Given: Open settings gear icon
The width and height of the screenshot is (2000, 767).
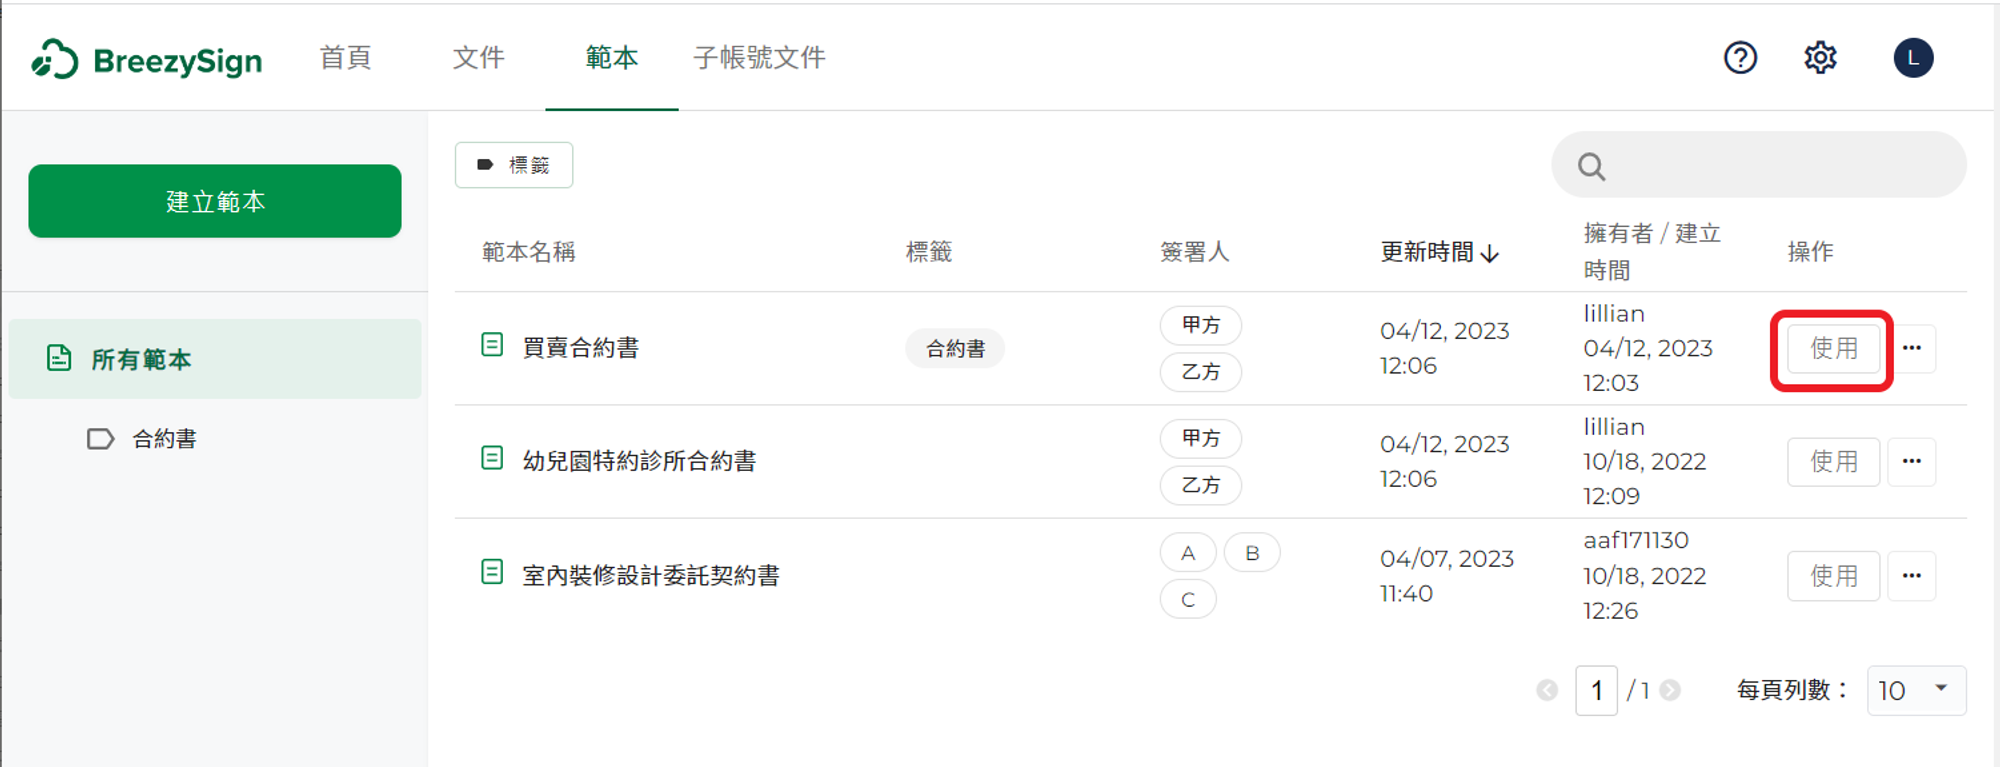Looking at the screenshot, I should (x=1820, y=58).
